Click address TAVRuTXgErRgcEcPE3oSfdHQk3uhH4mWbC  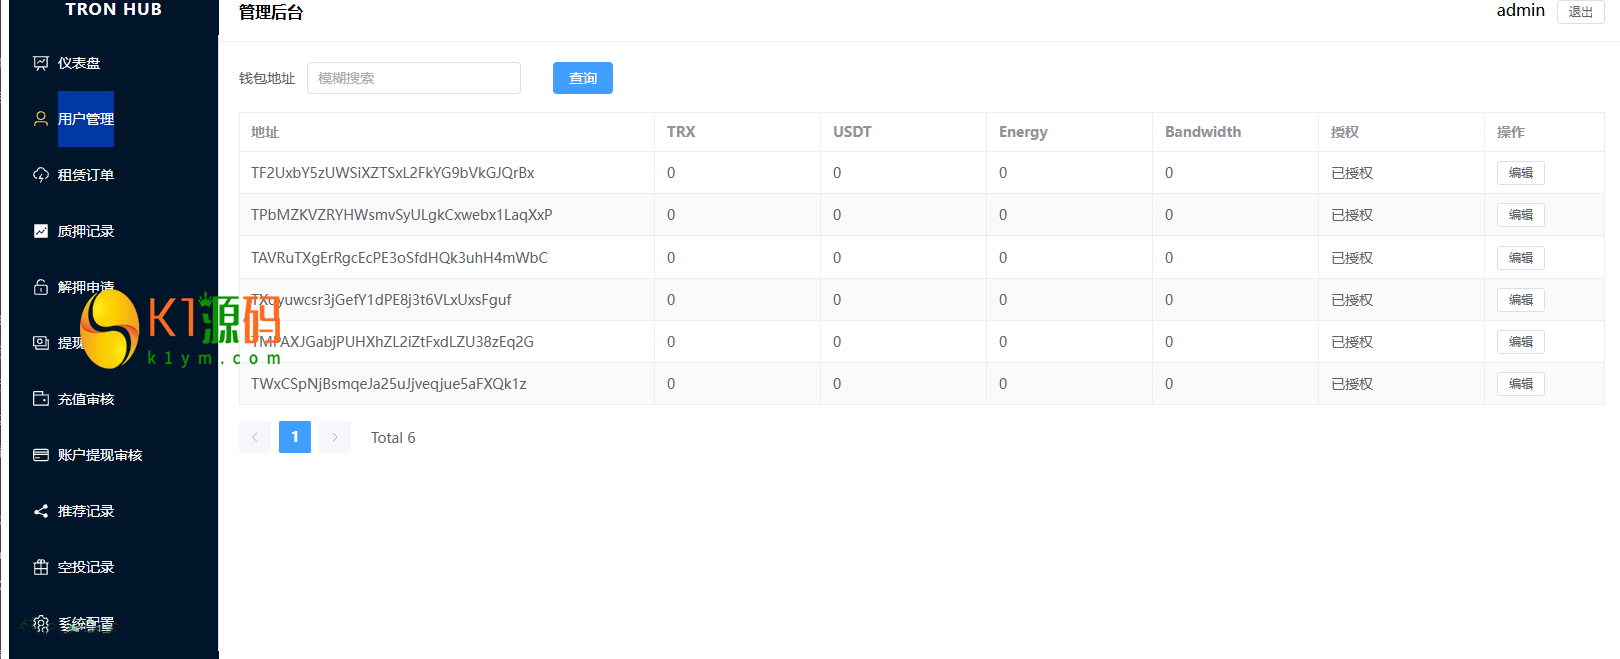[399, 258]
